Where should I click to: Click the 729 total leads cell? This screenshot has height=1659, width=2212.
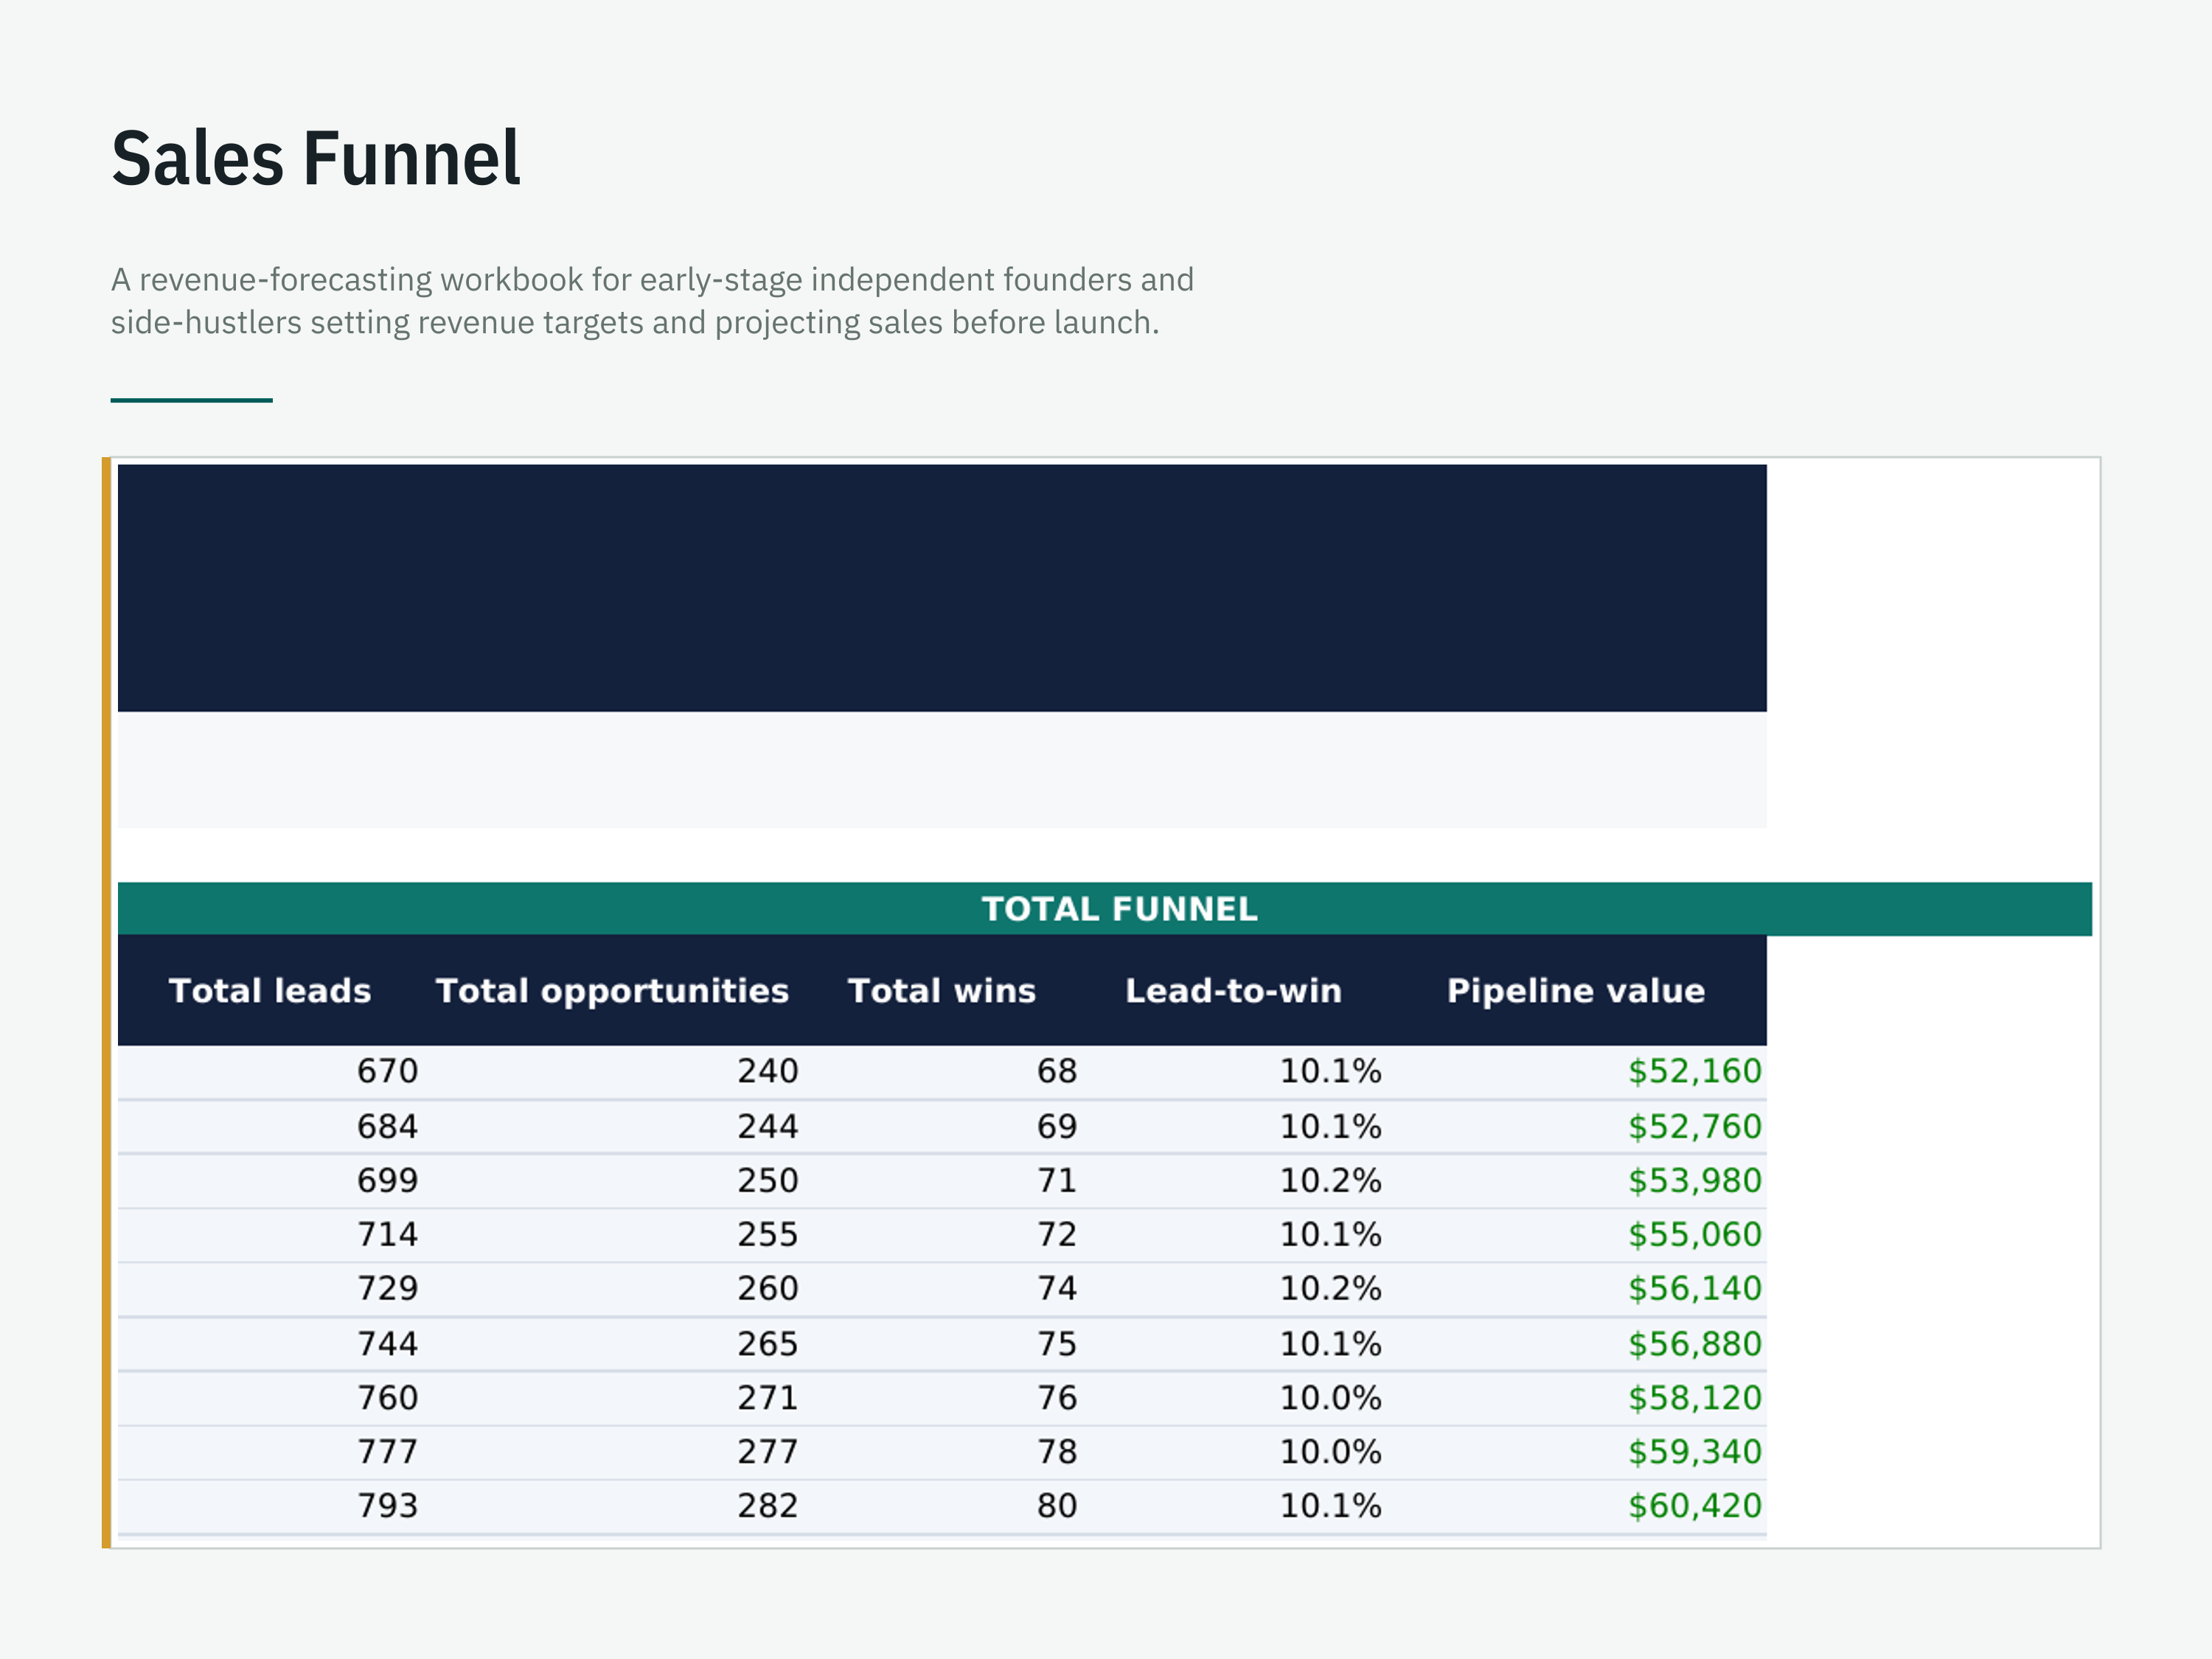click(387, 1288)
